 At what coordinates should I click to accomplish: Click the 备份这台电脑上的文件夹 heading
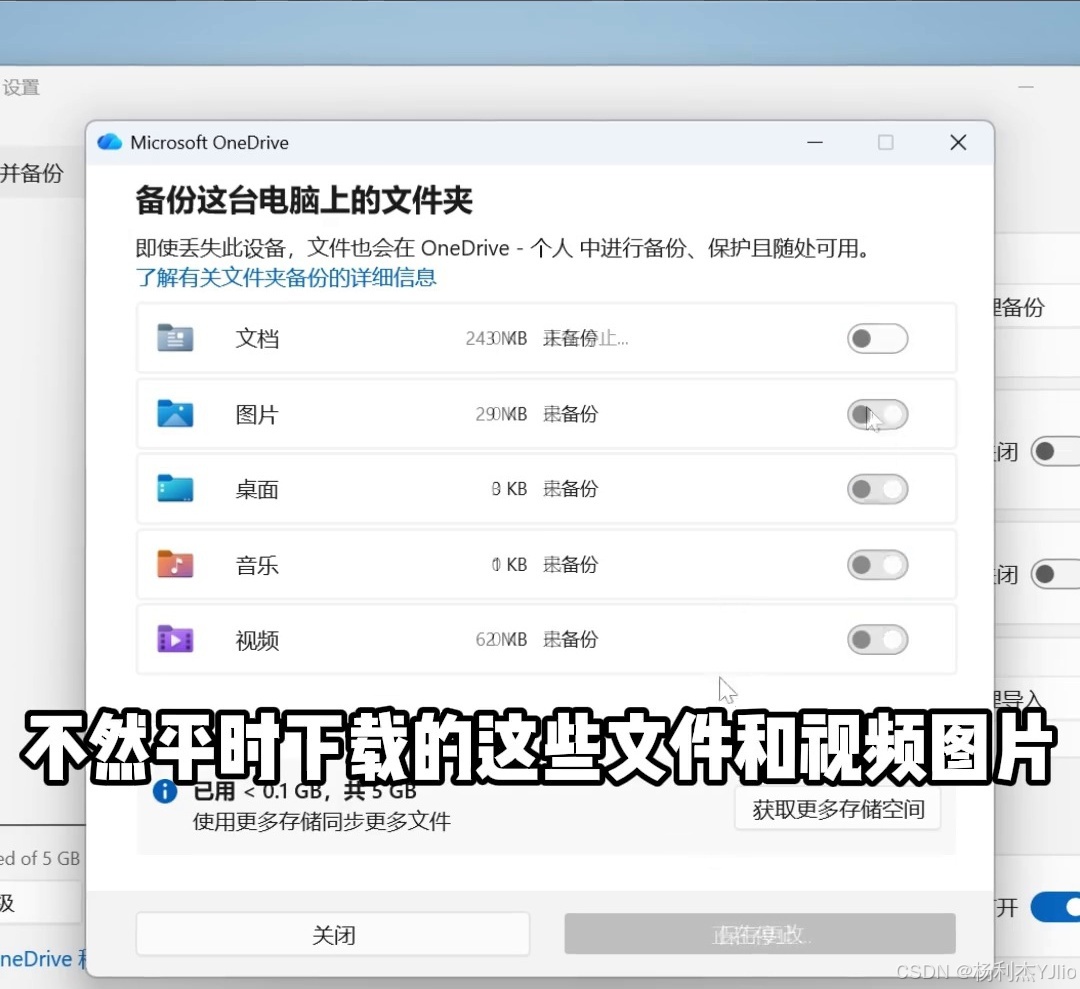click(x=304, y=200)
